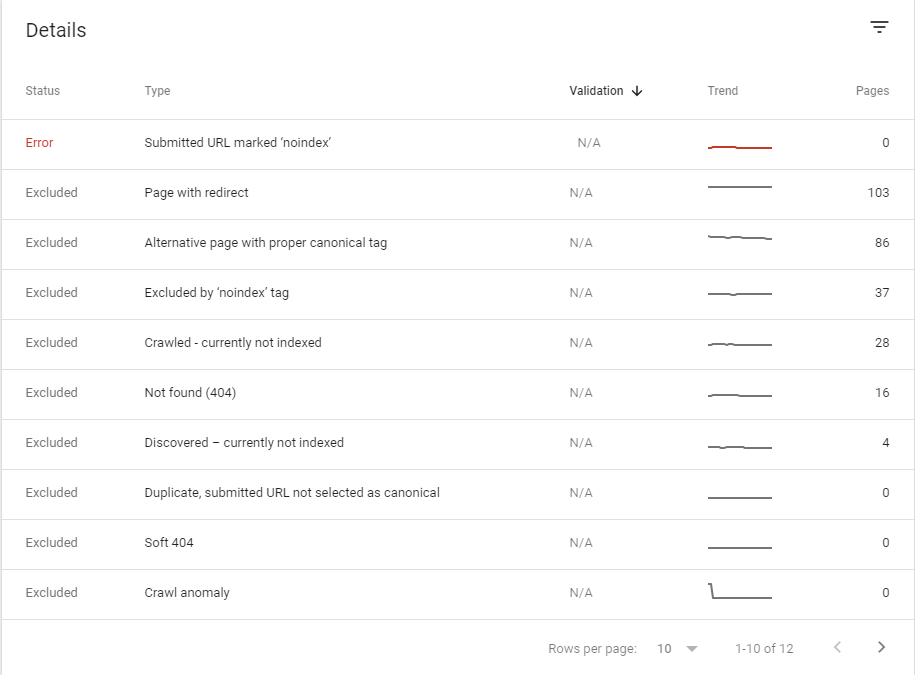915x675 pixels.
Task: Open Discovered – currently not indexed row
Action: pos(458,445)
